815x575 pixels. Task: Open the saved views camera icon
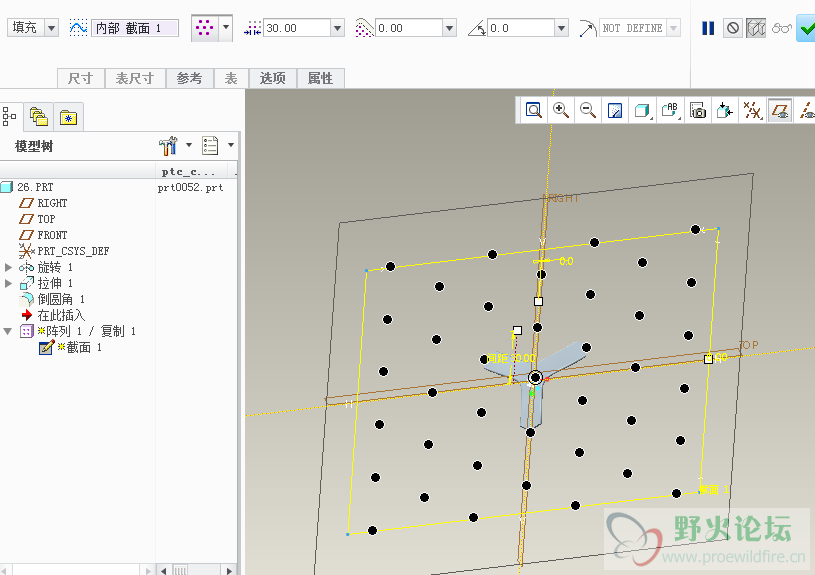pyautogui.click(x=698, y=111)
